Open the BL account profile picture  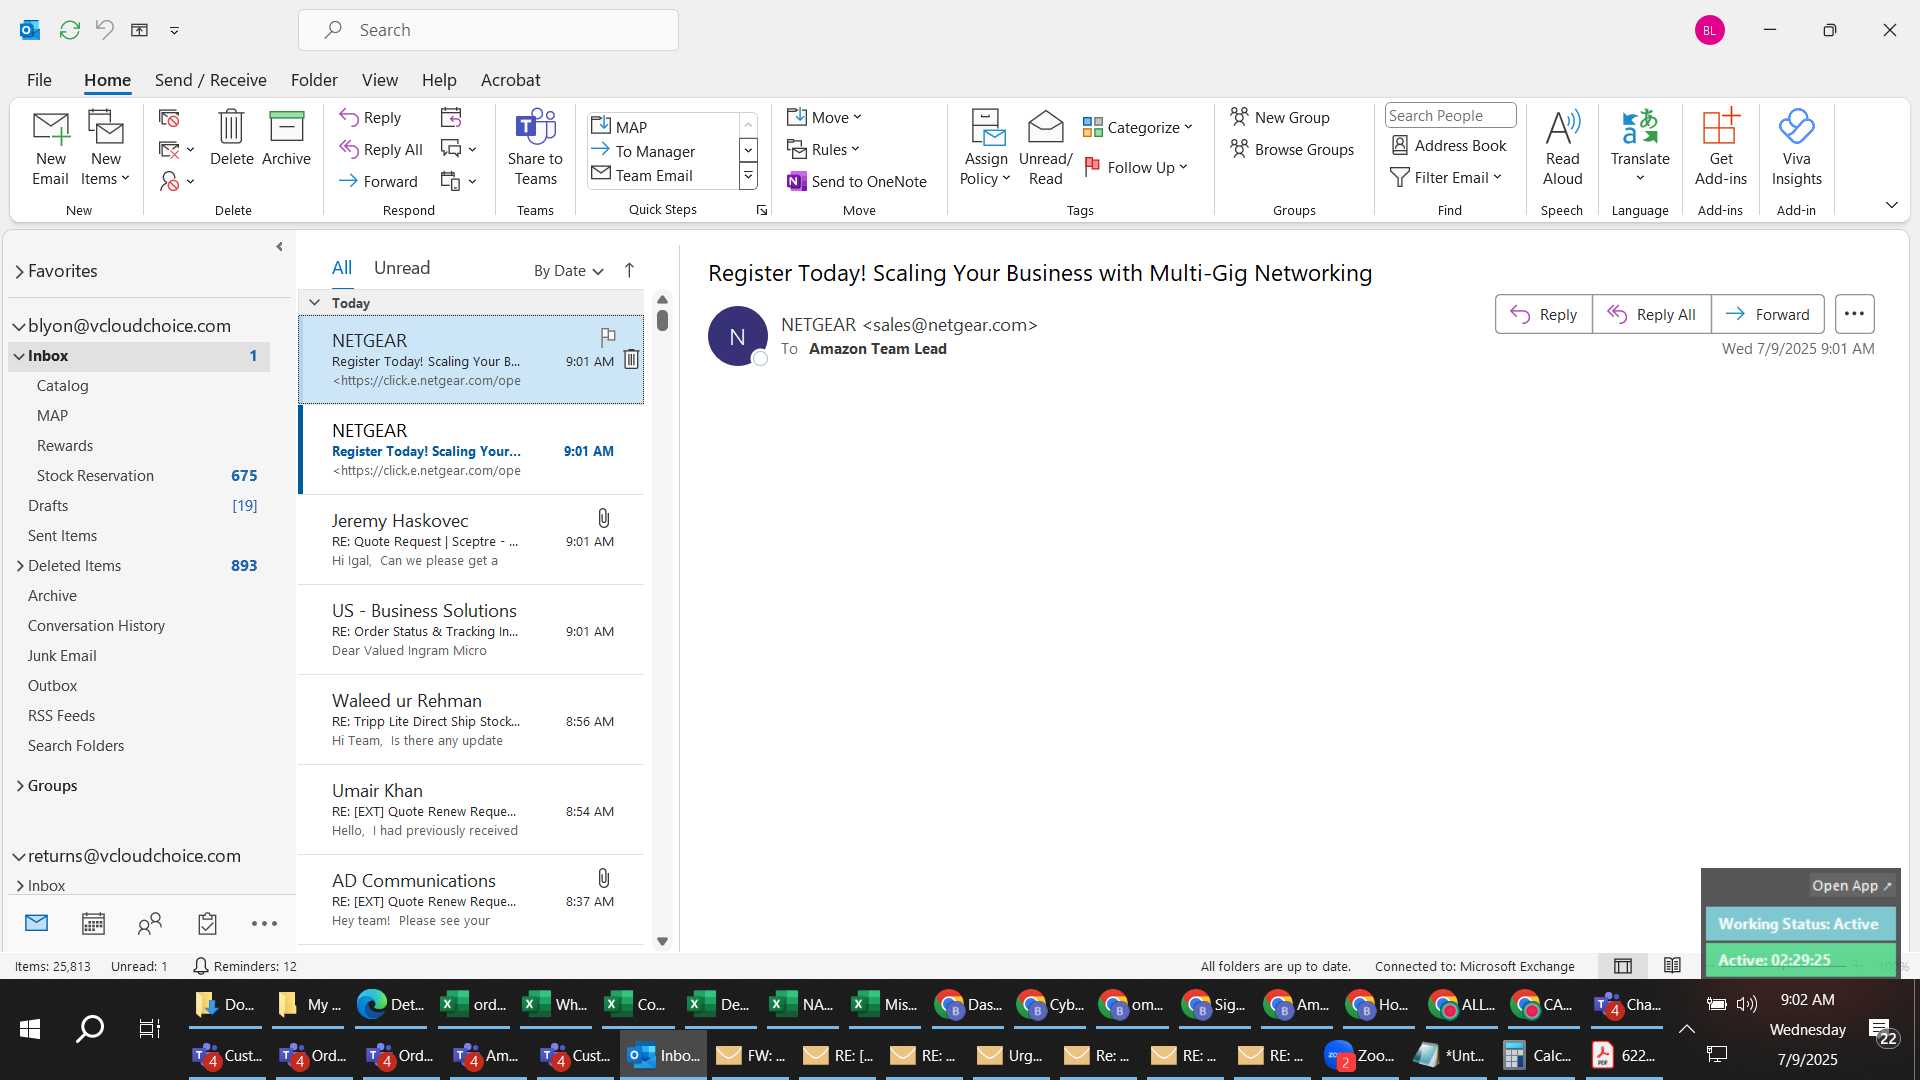point(1710,30)
